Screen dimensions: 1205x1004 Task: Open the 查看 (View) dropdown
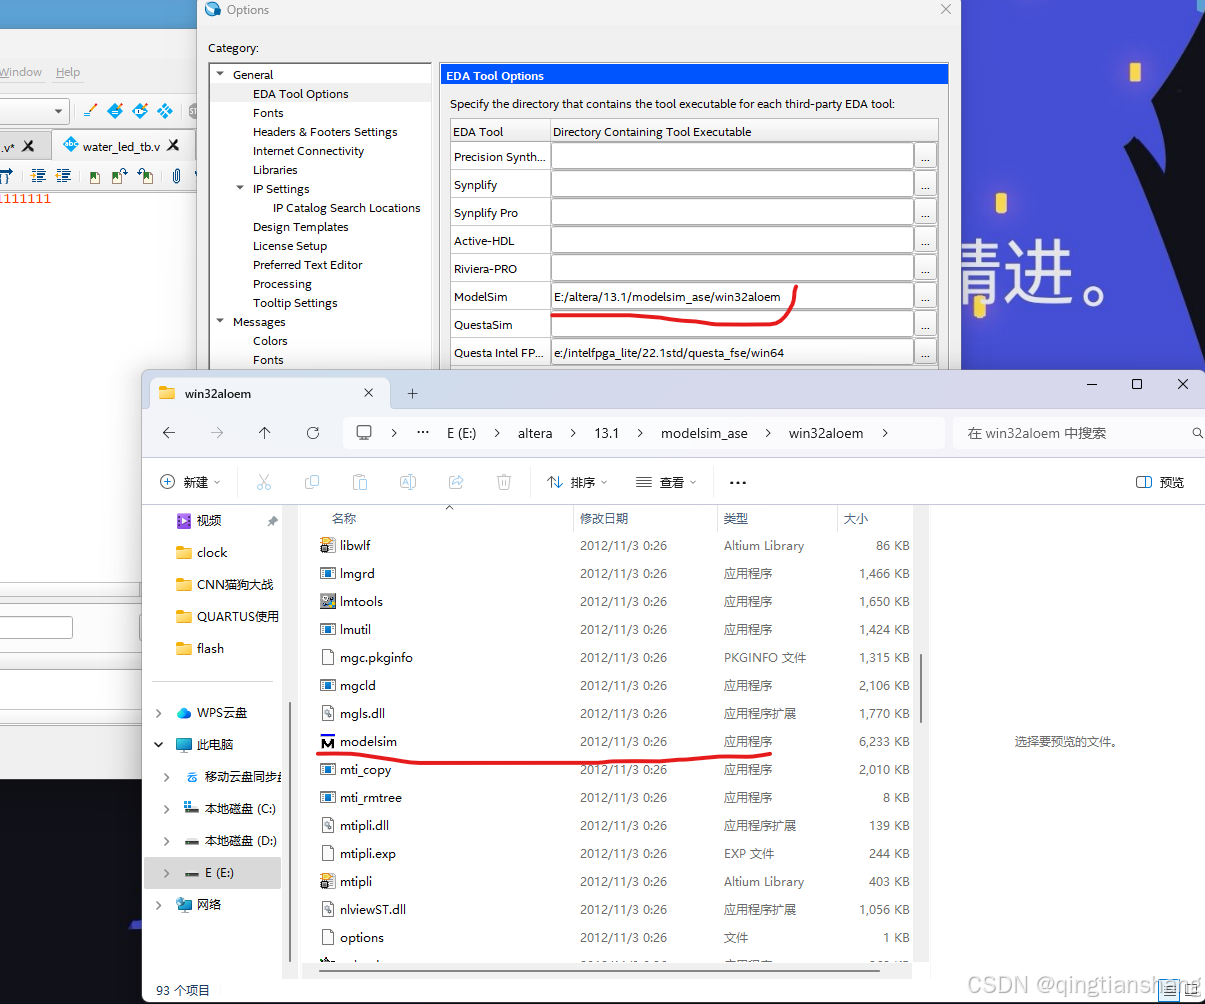coord(666,482)
